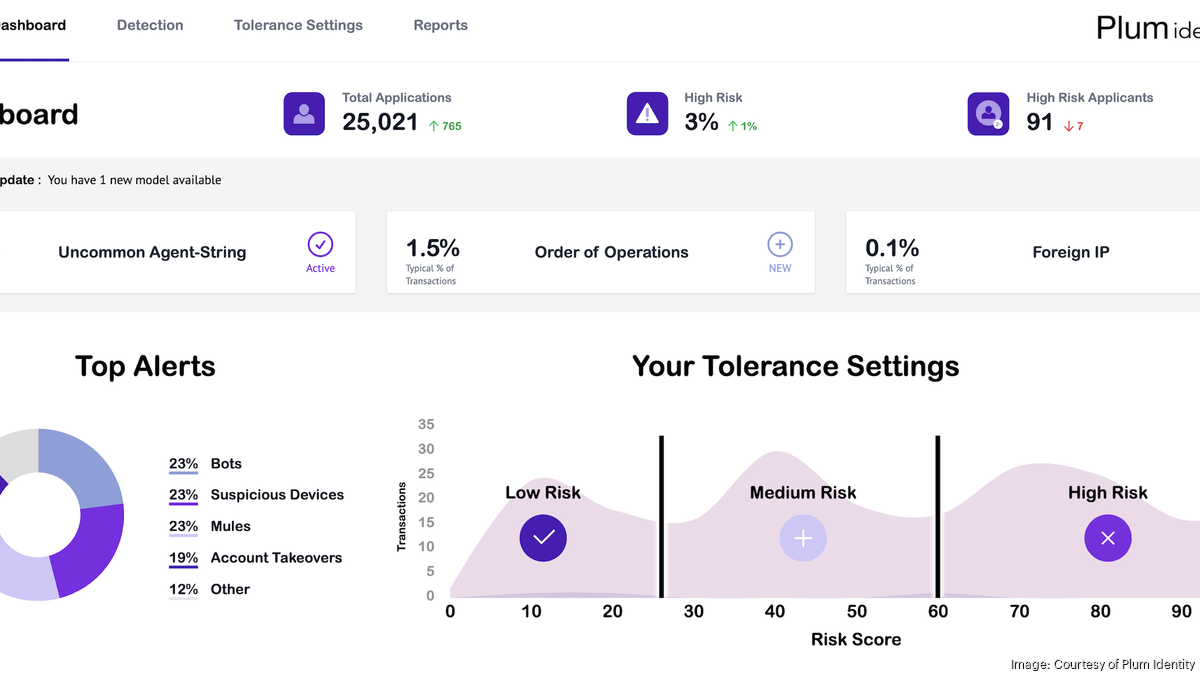This screenshot has width=1200, height=675.
Task: Click the Foreign IP model card
Action: (x=1070, y=253)
